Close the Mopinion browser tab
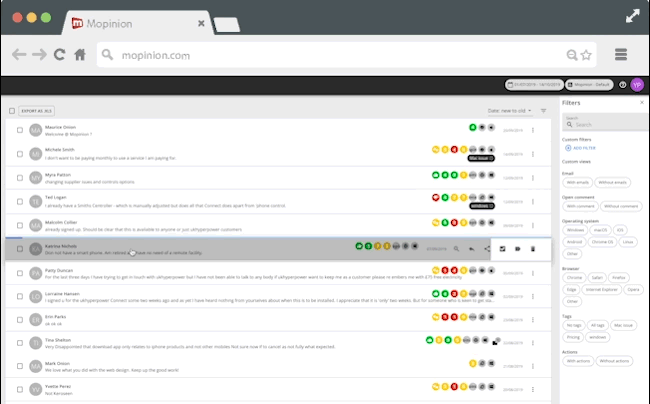 201,23
